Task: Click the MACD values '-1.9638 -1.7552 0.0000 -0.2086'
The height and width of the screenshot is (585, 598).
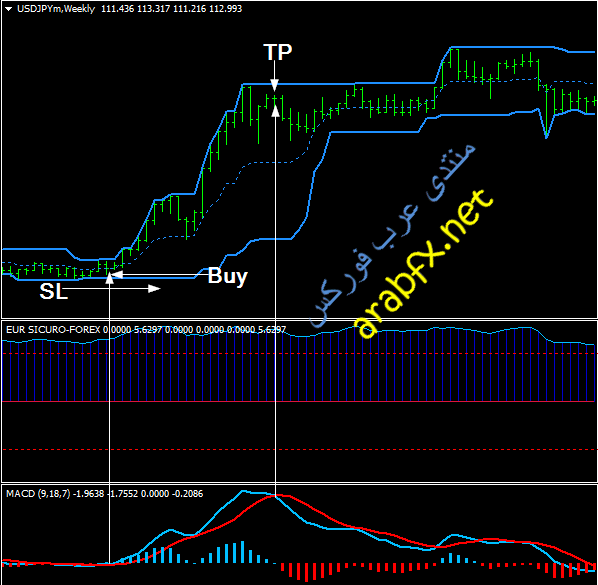Action: pos(138,493)
